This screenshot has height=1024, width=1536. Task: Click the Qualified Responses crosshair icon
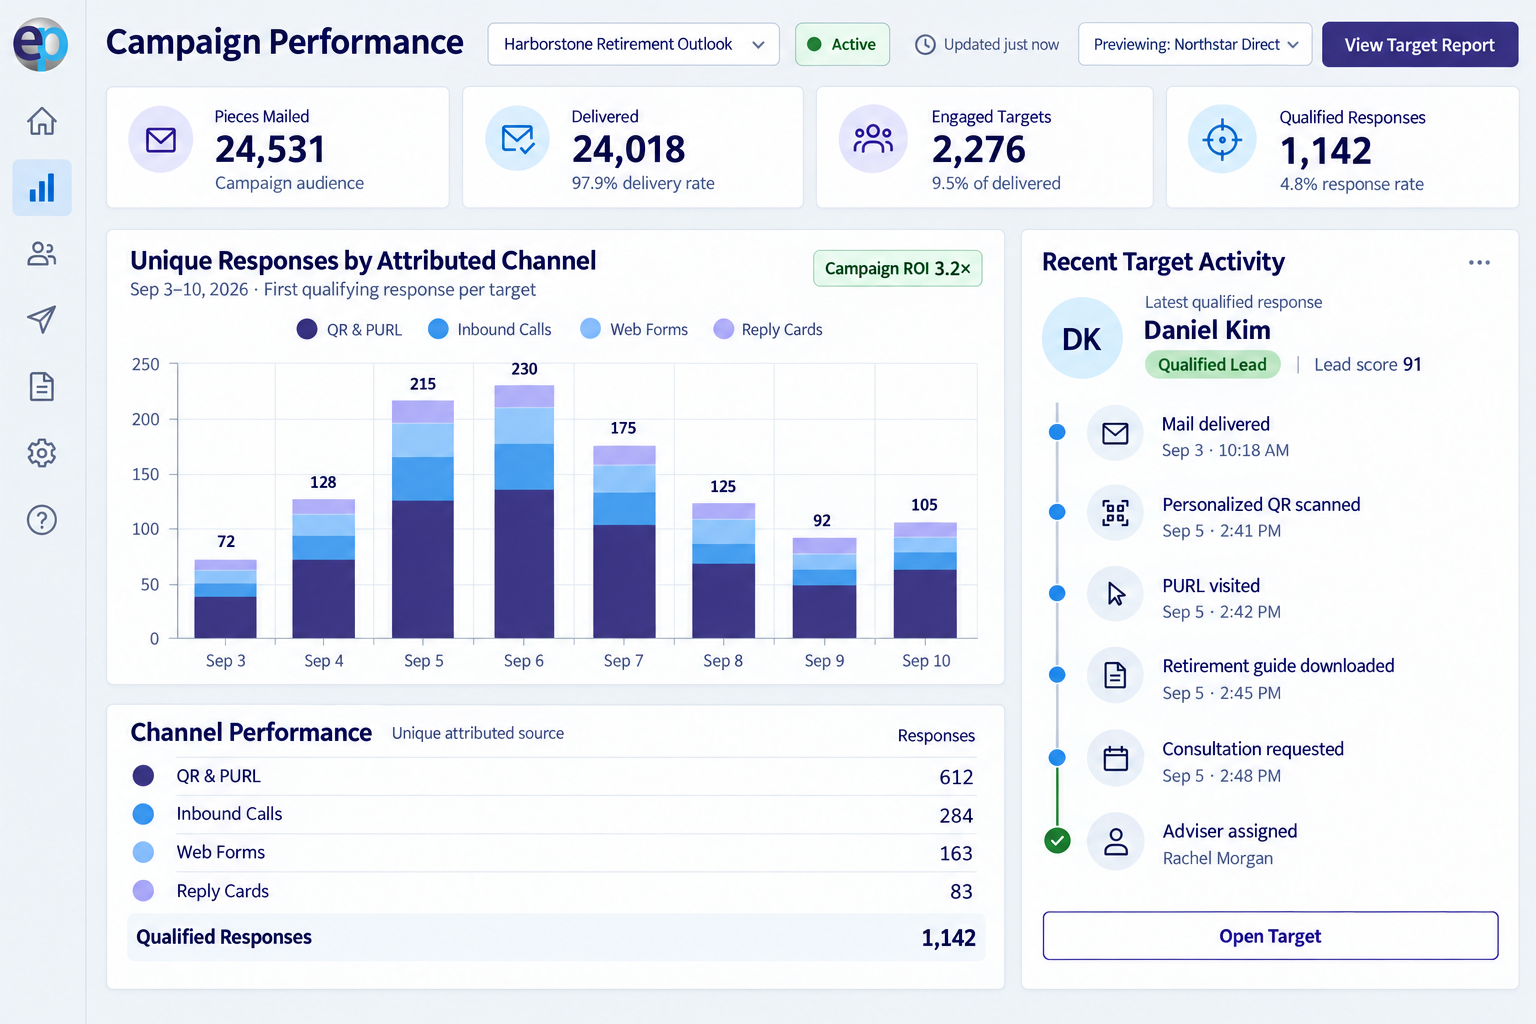[x=1222, y=139]
